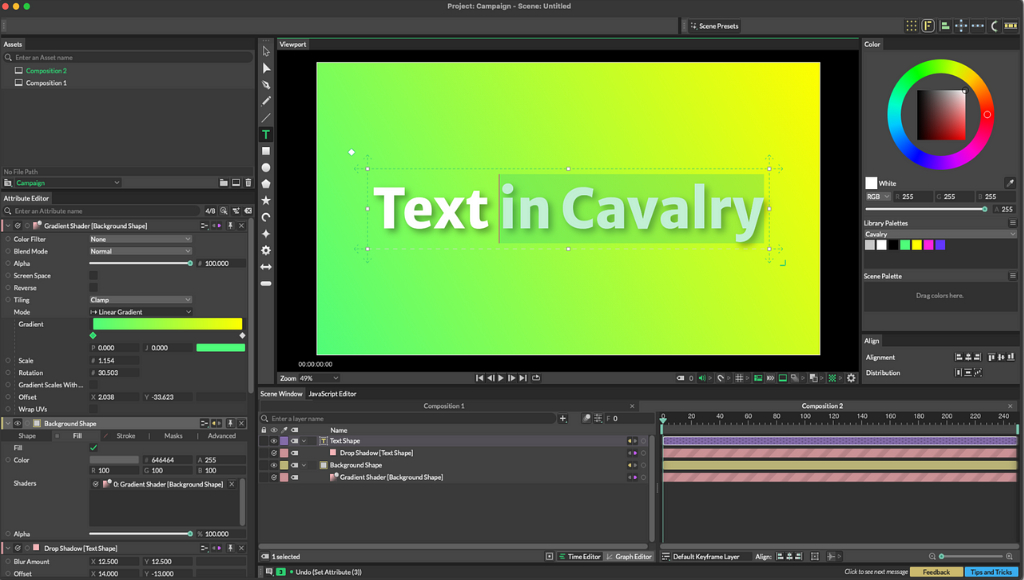Viewport: 1024px width, 580px height.
Task: Open the Time Editor
Action: point(579,556)
